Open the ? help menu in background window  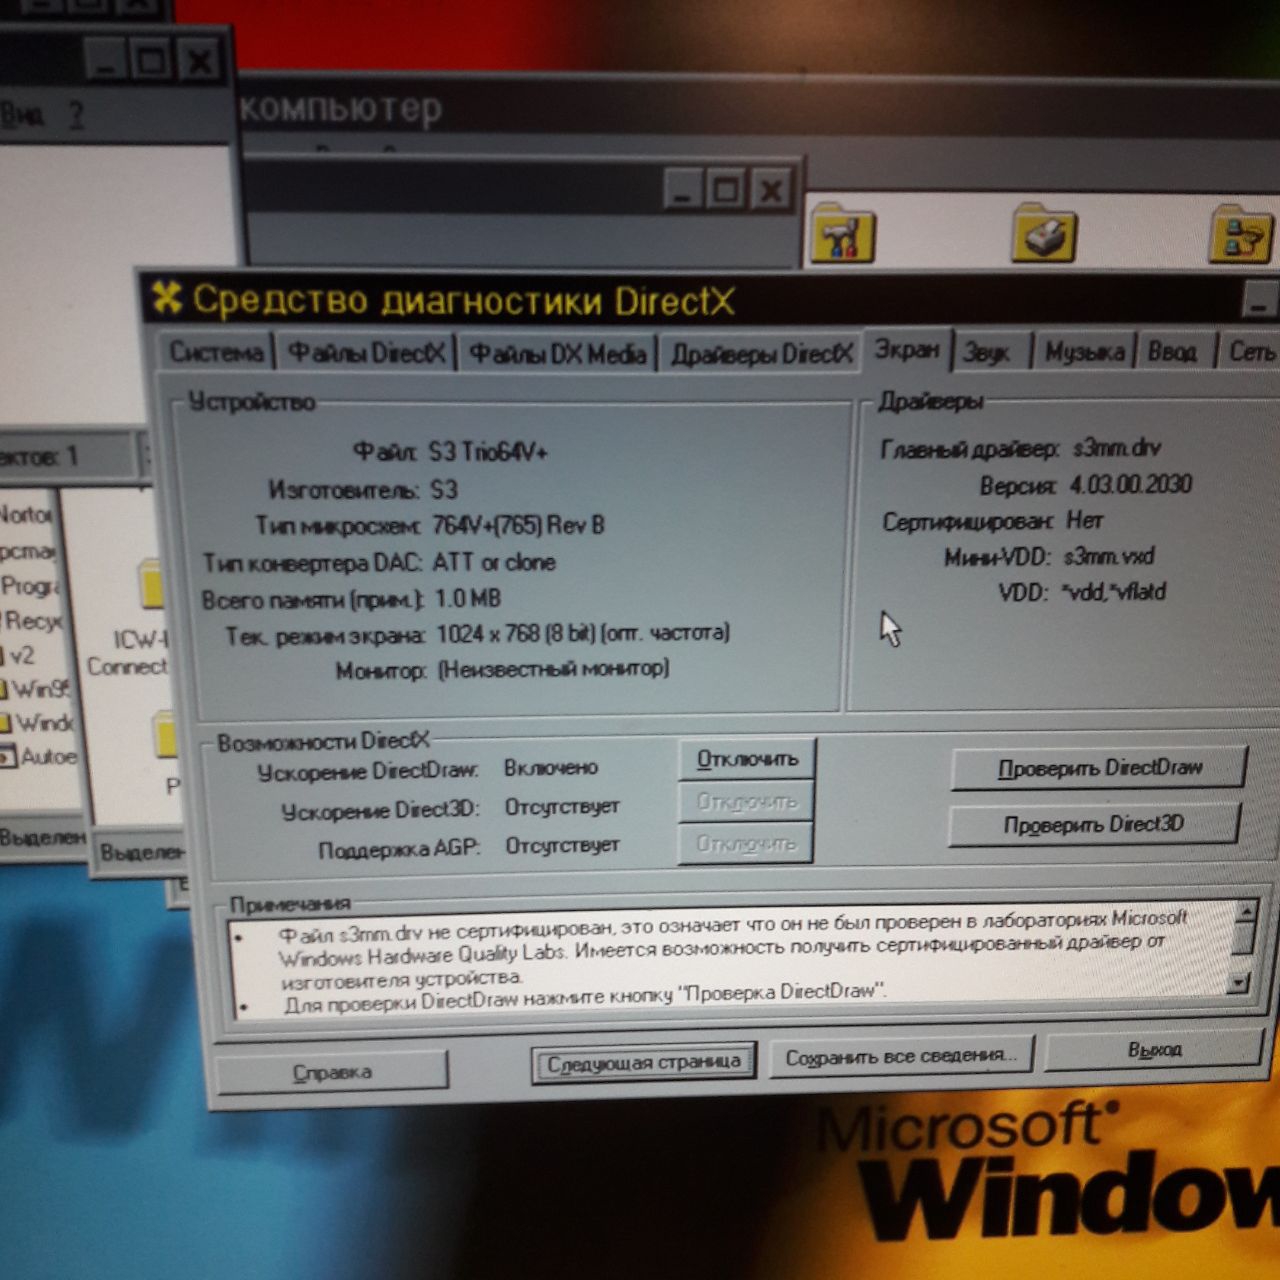point(76,115)
